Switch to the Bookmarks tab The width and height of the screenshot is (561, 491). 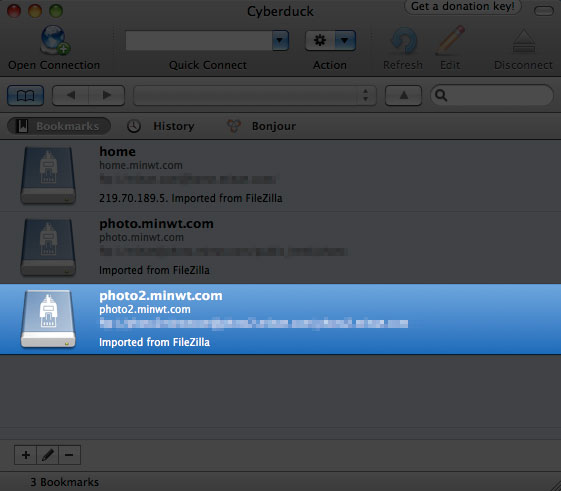point(59,126)
